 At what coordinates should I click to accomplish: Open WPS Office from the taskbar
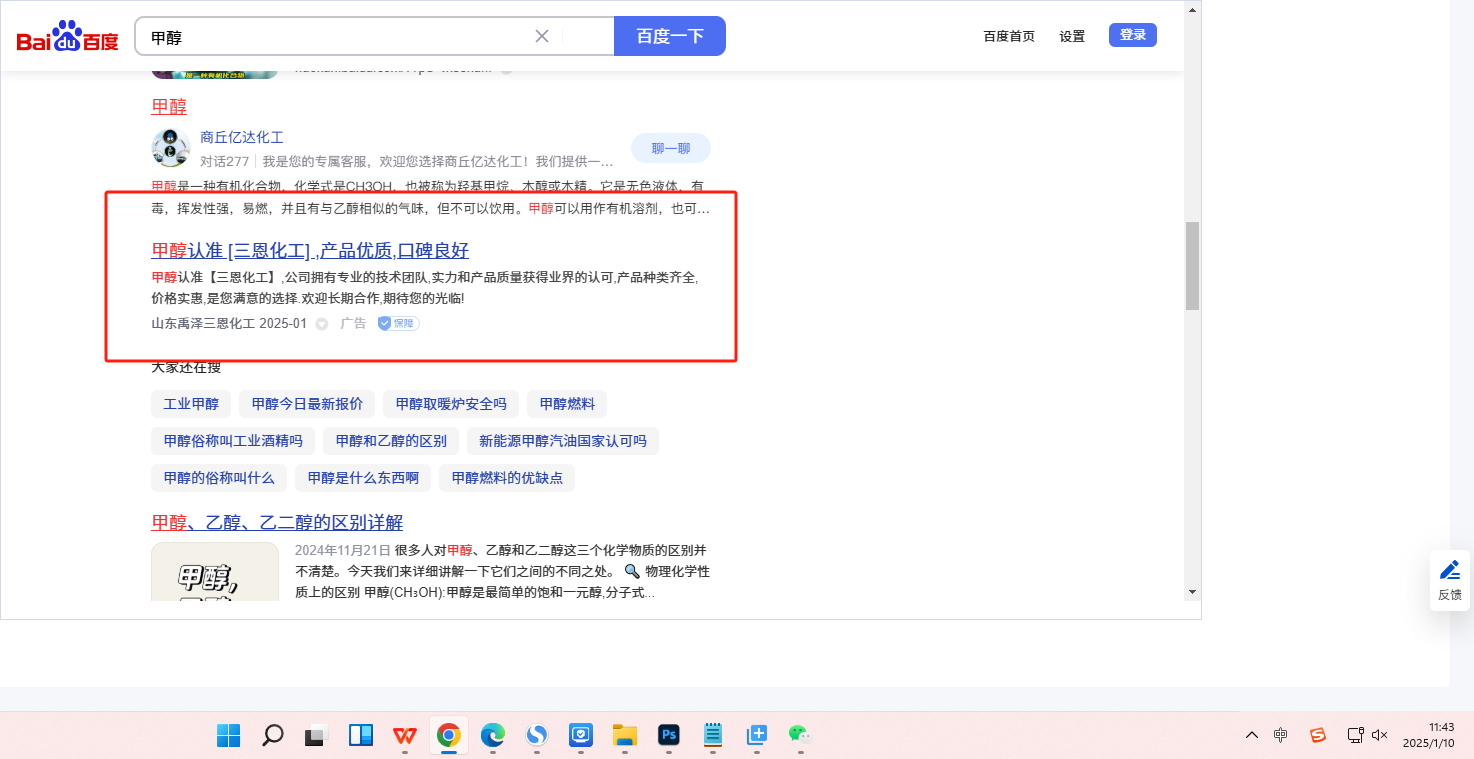tap(405, 736)
